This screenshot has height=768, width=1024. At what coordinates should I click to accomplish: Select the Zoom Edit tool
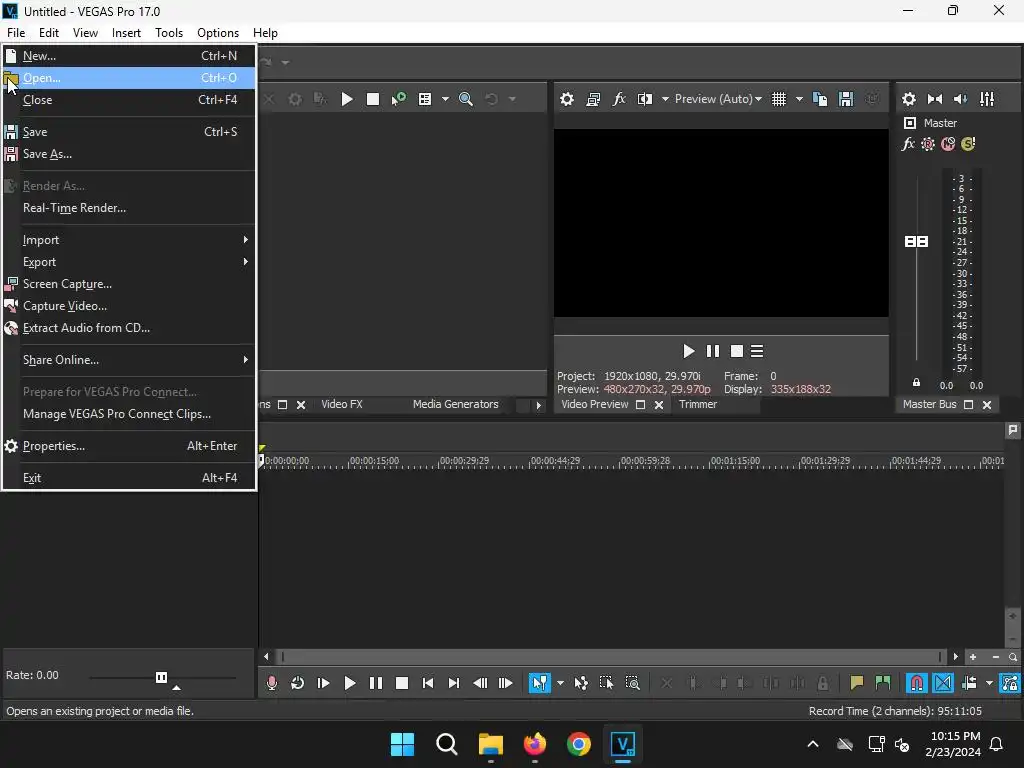(x=632, y=683)
